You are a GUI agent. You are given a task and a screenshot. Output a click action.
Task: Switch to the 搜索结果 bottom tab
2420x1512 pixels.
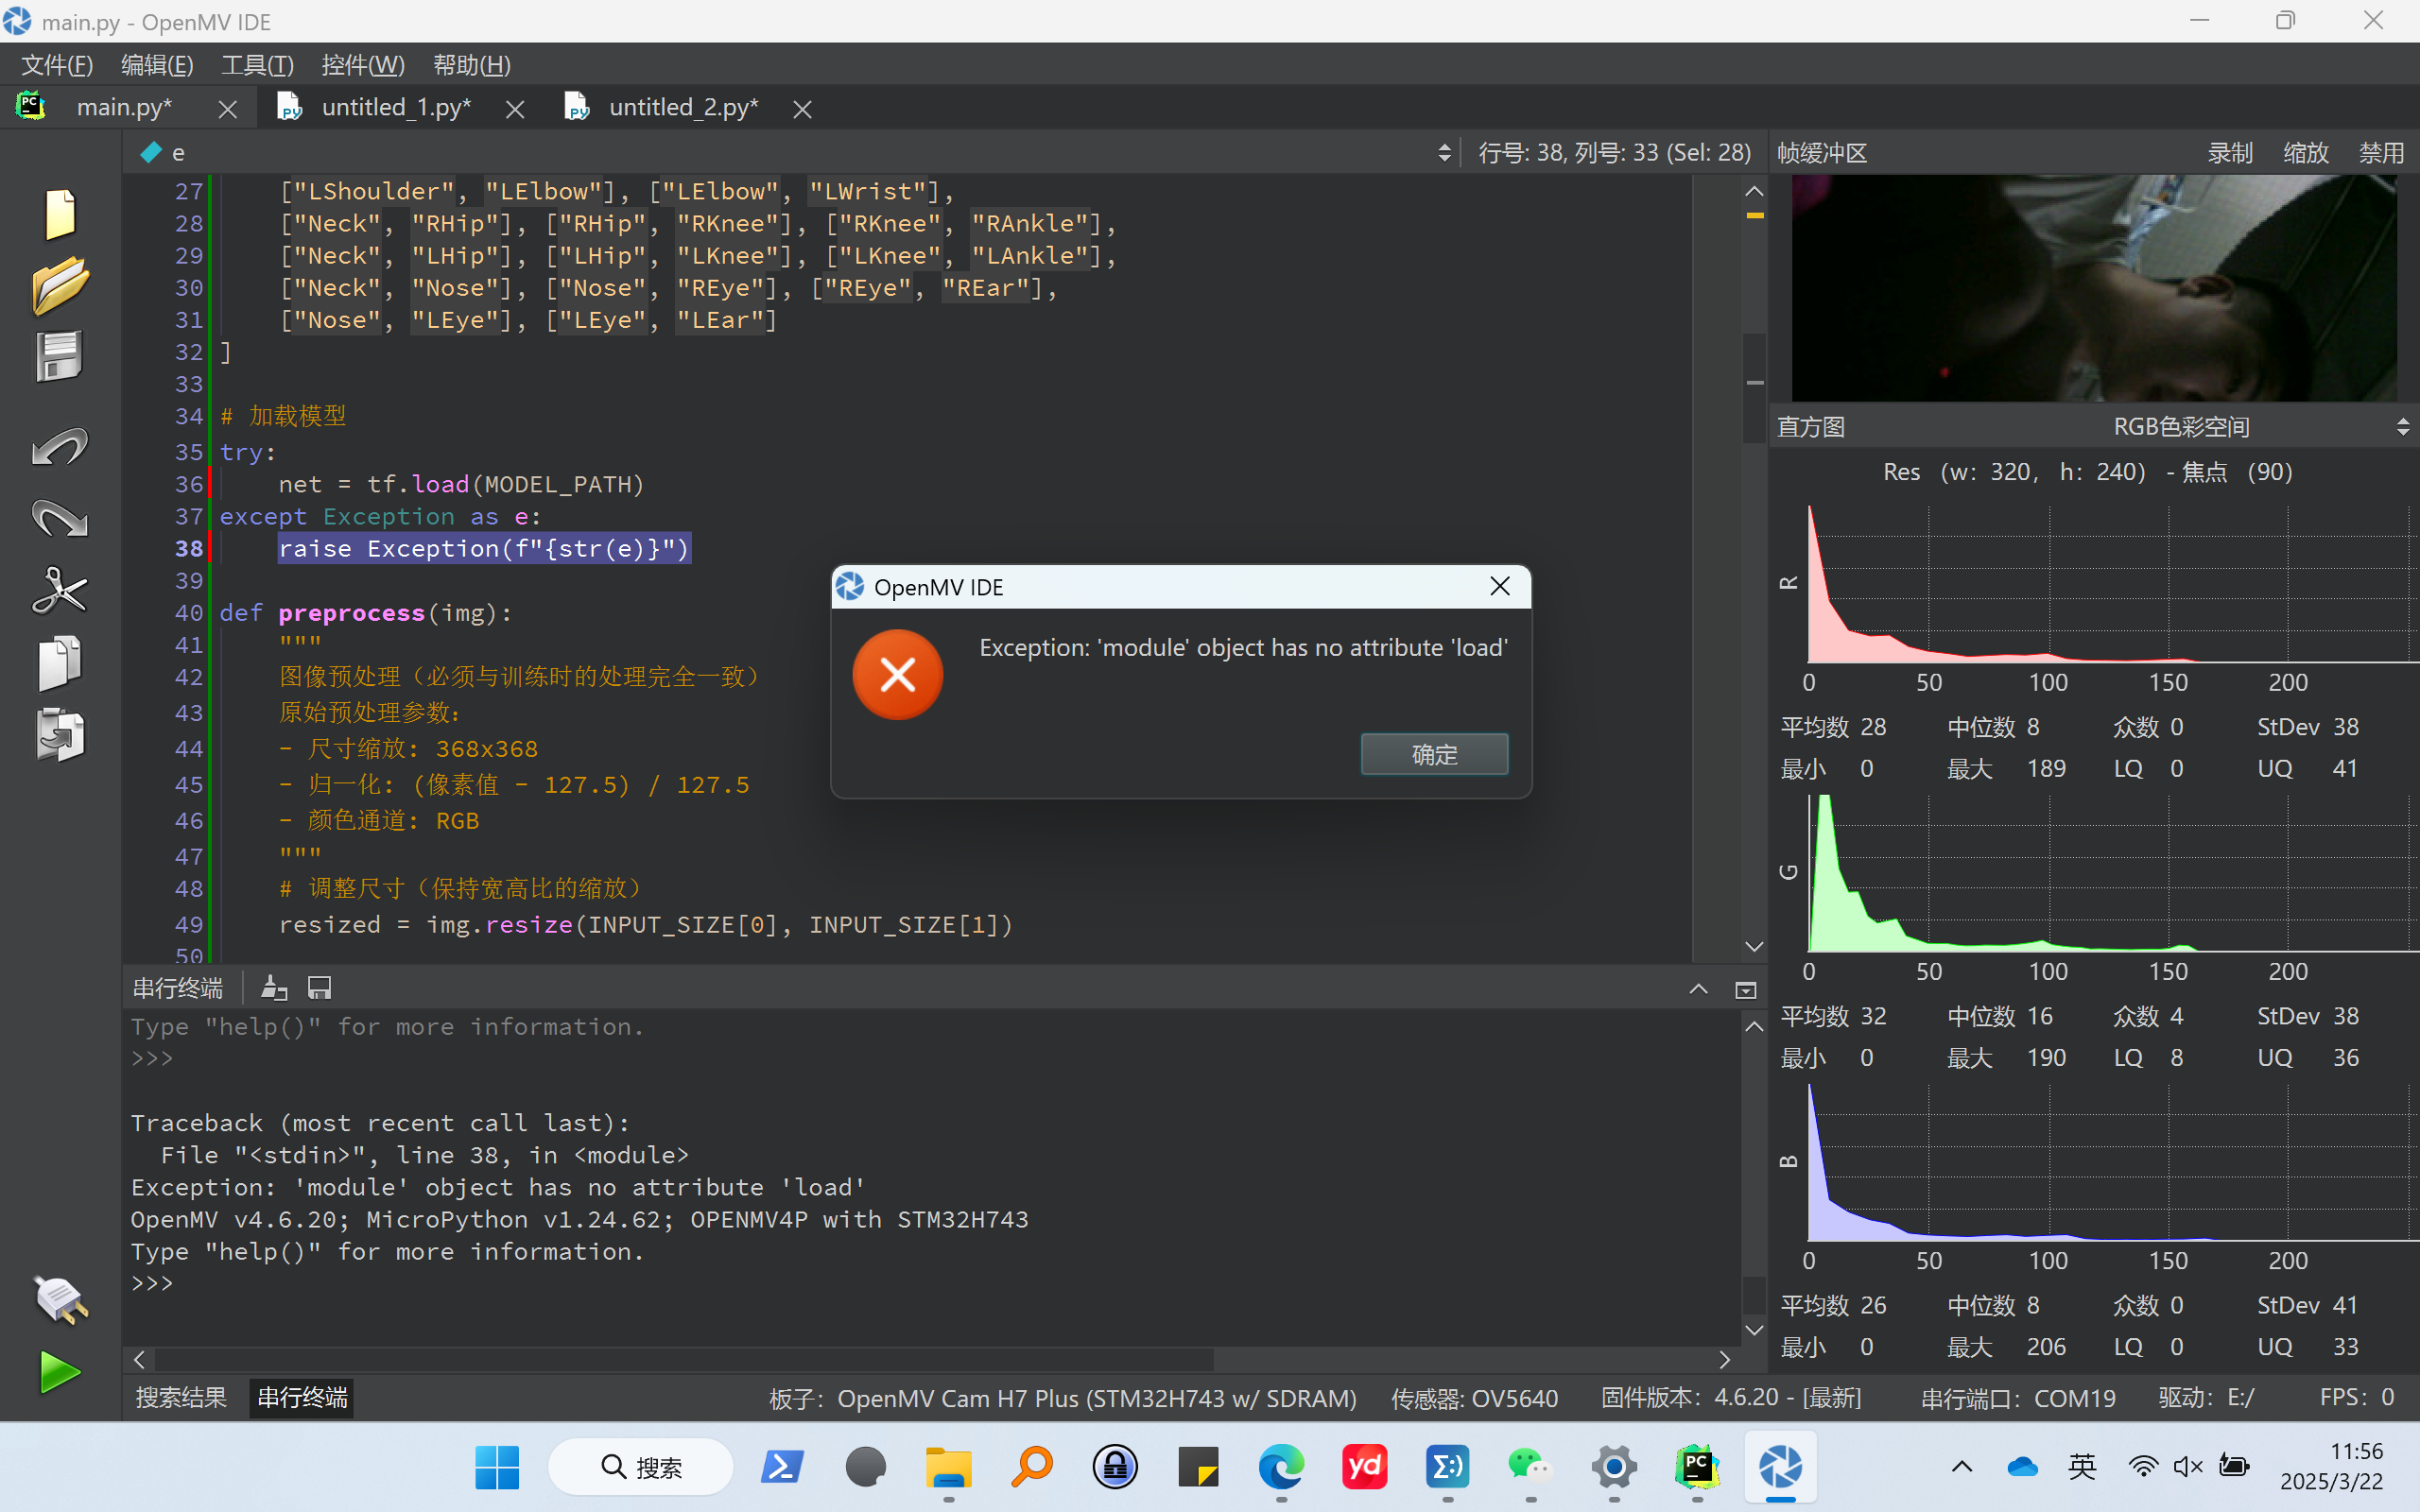181,1397
